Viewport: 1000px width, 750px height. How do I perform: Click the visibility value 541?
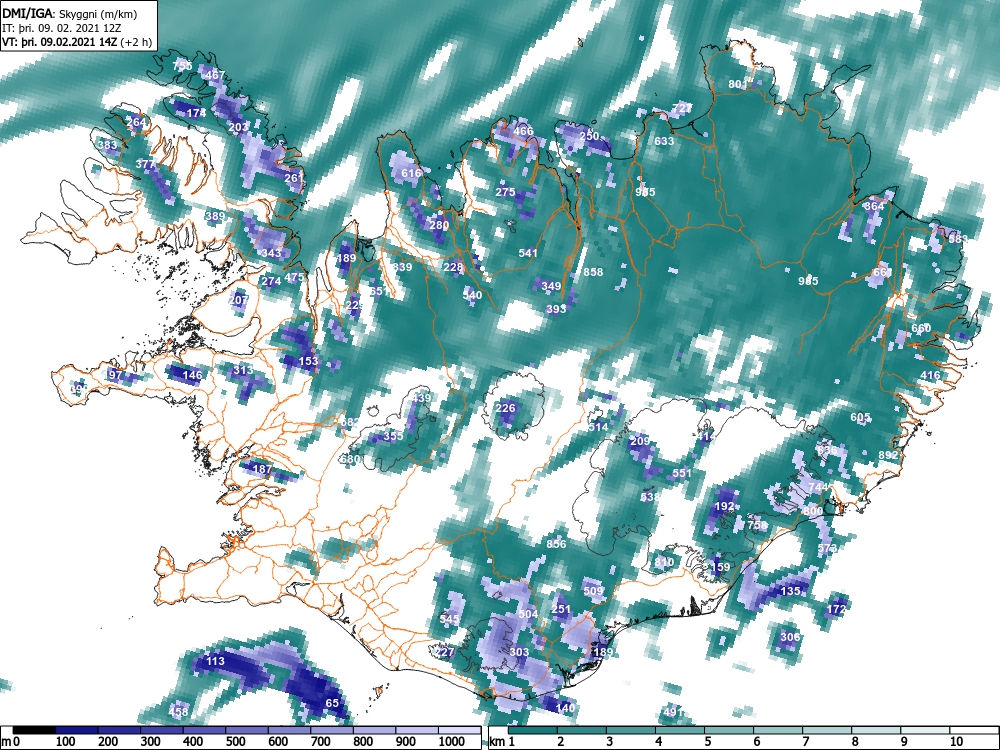(x=528, y=253)
